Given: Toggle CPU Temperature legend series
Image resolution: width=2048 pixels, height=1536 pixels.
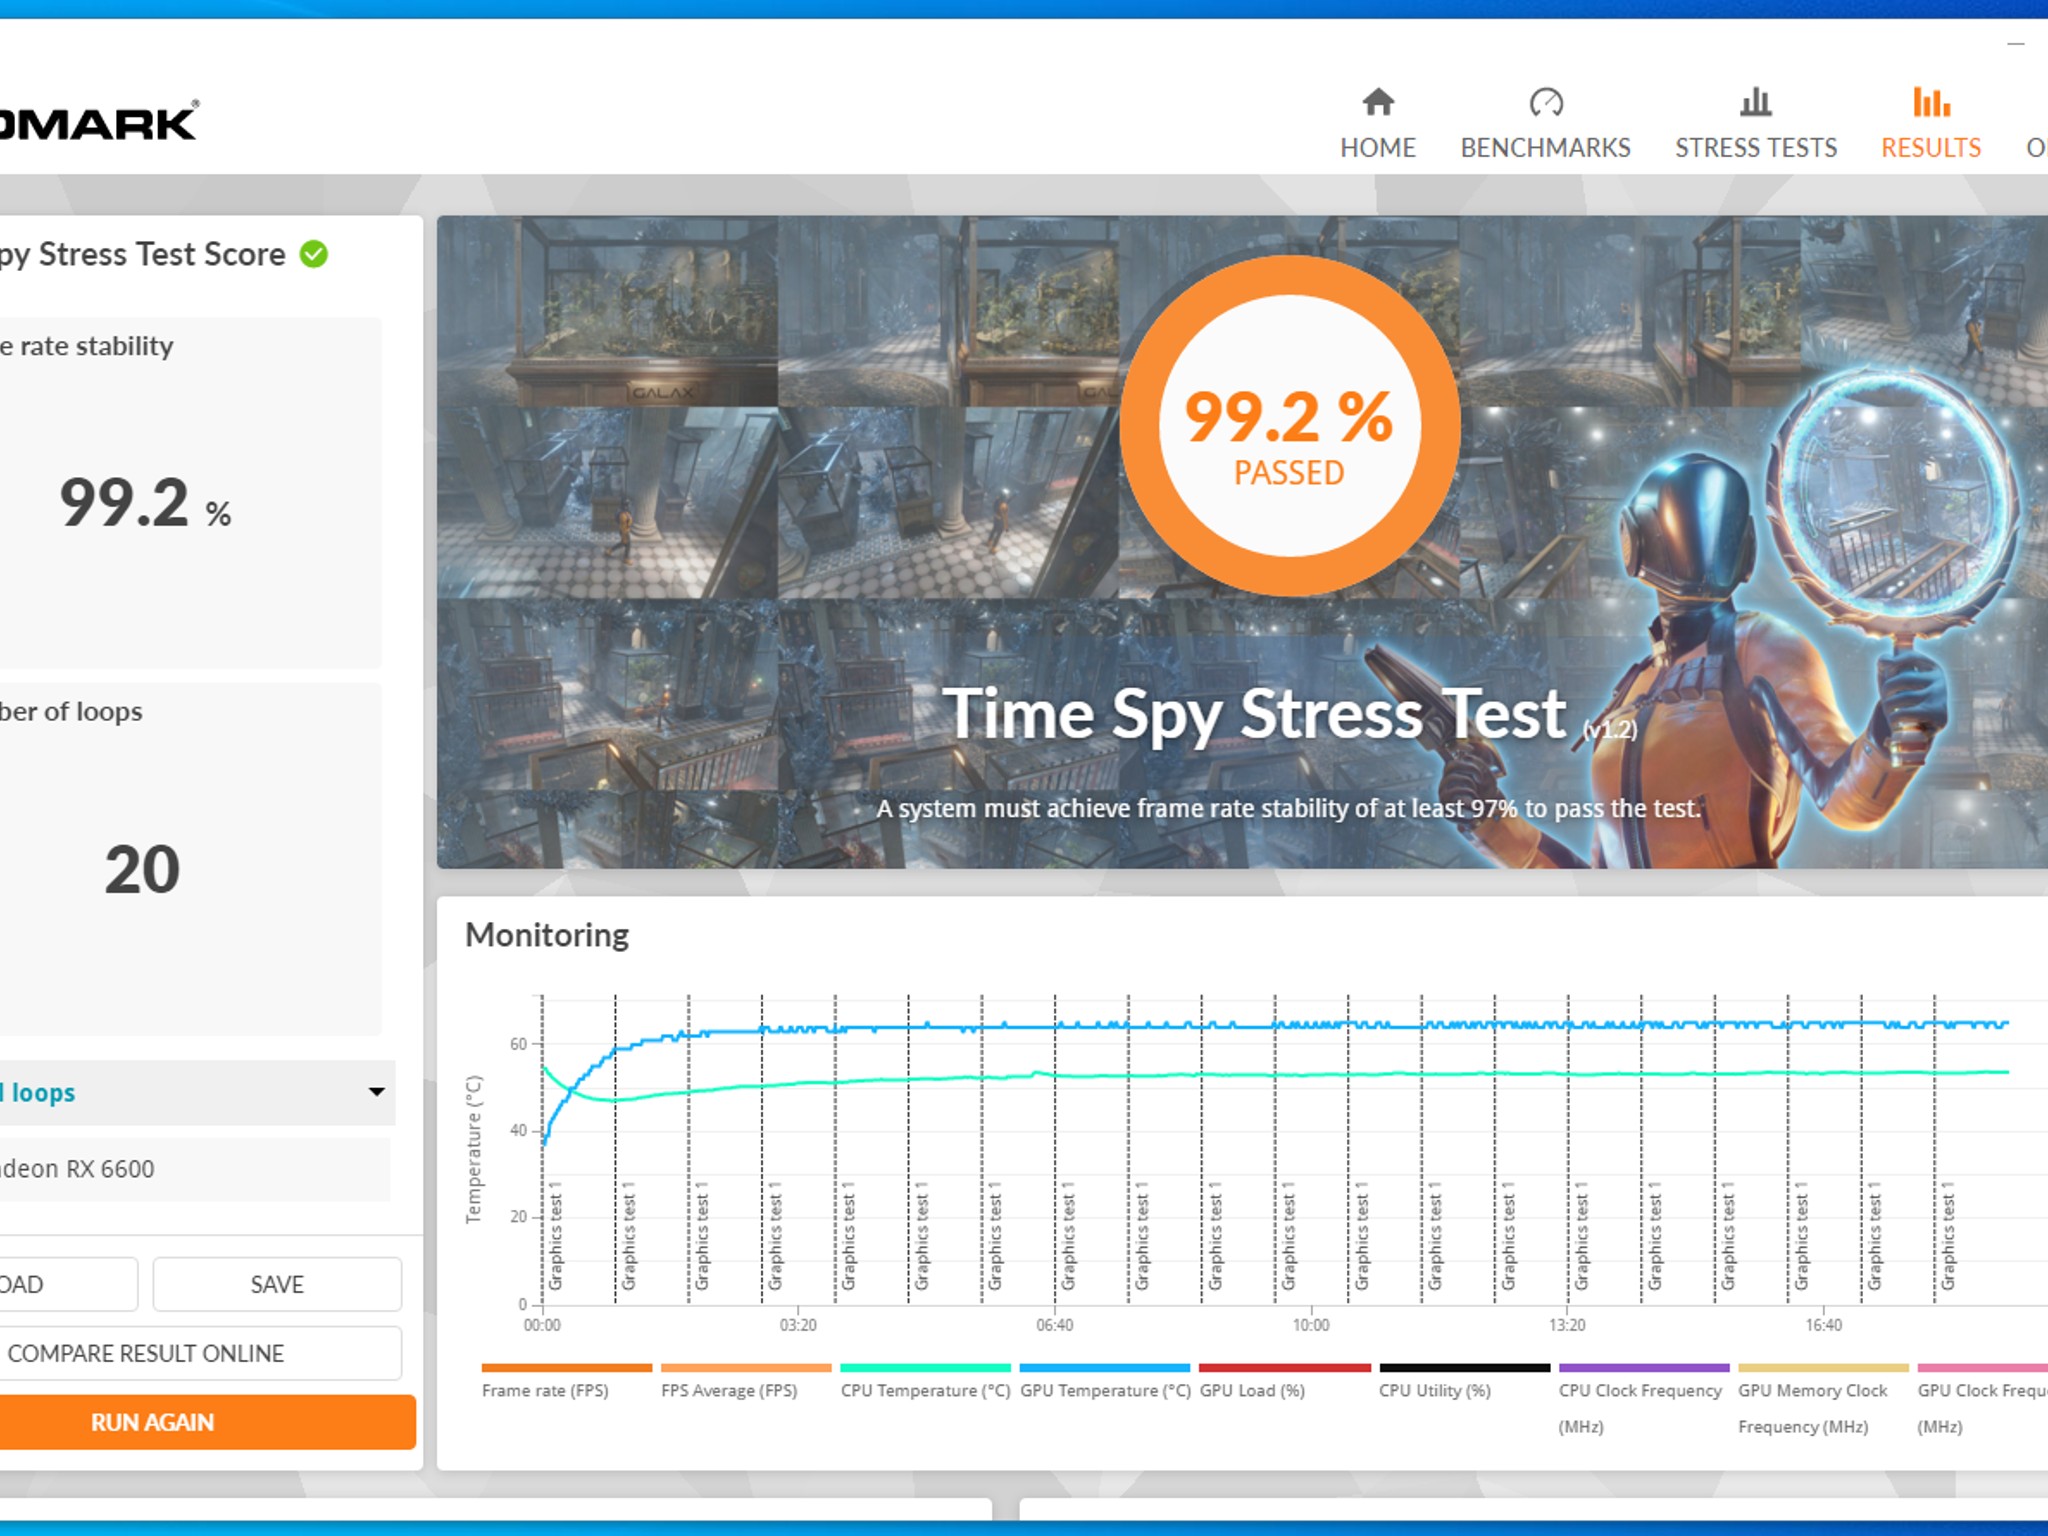Looking at the screenshot, I should [x=925, y=1390].
